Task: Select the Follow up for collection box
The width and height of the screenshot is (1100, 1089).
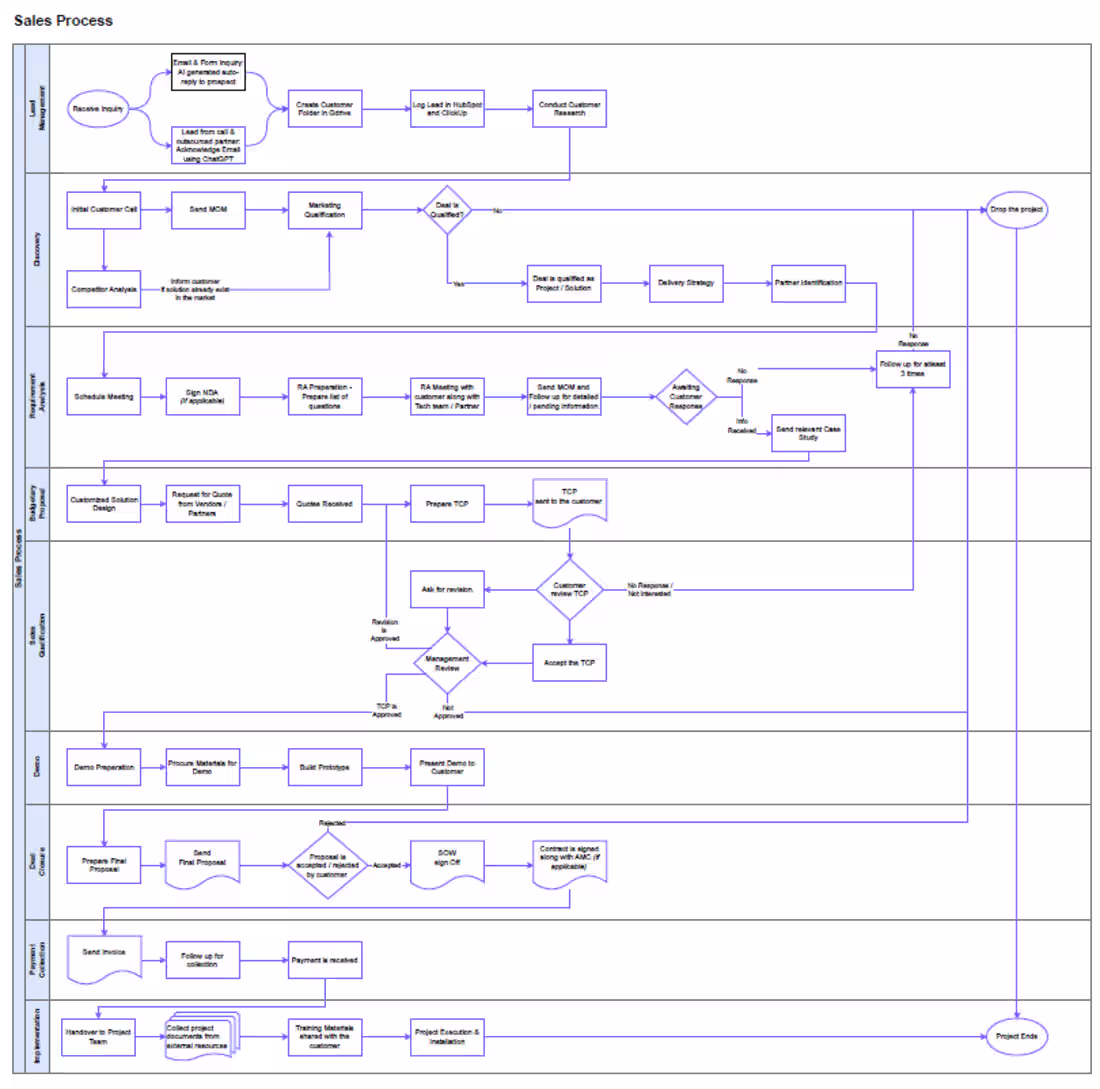Action: tap(203, 960)
